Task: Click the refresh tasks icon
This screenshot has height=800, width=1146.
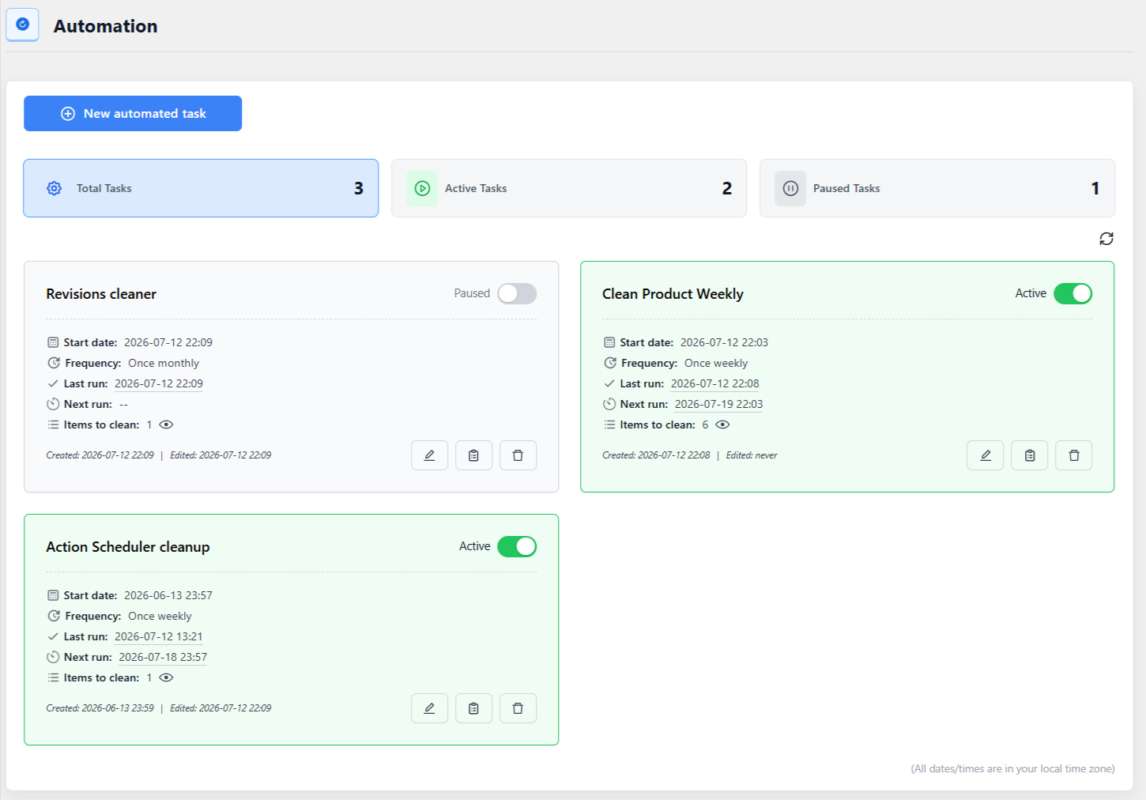Action: 1106,239
